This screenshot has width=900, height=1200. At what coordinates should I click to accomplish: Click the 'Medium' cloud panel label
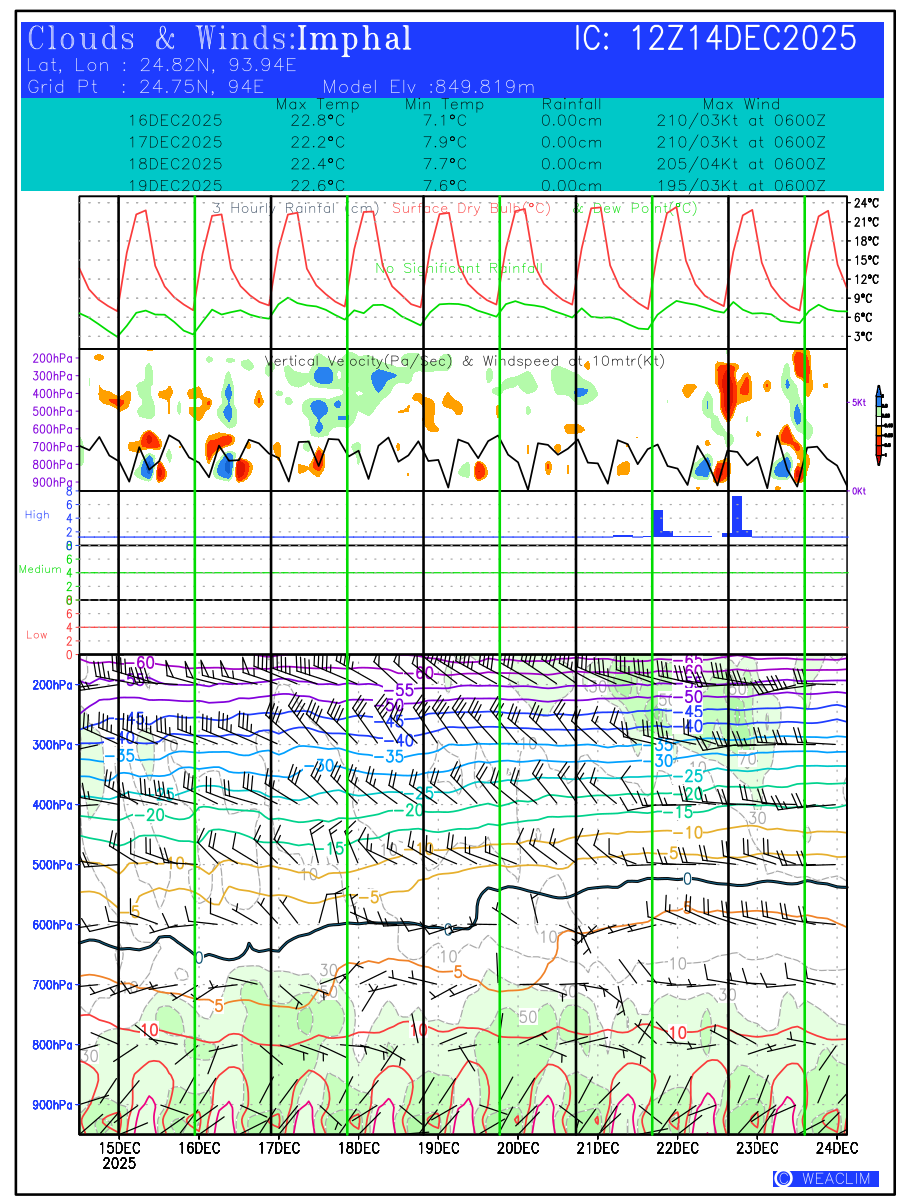pyautogui.click(x=40, y=570)
